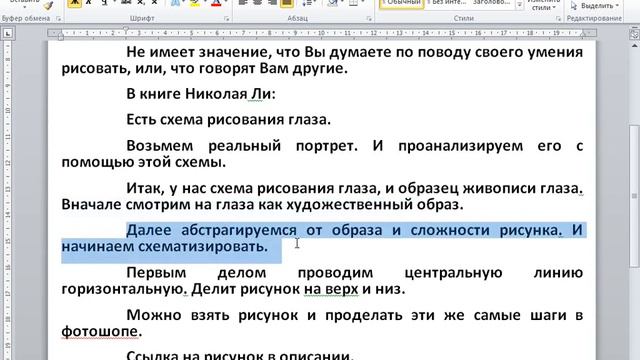The width and height of the screenshot is (640, 360).
Task: Apply subscript formatting
Action: click(x=141, y=3)
